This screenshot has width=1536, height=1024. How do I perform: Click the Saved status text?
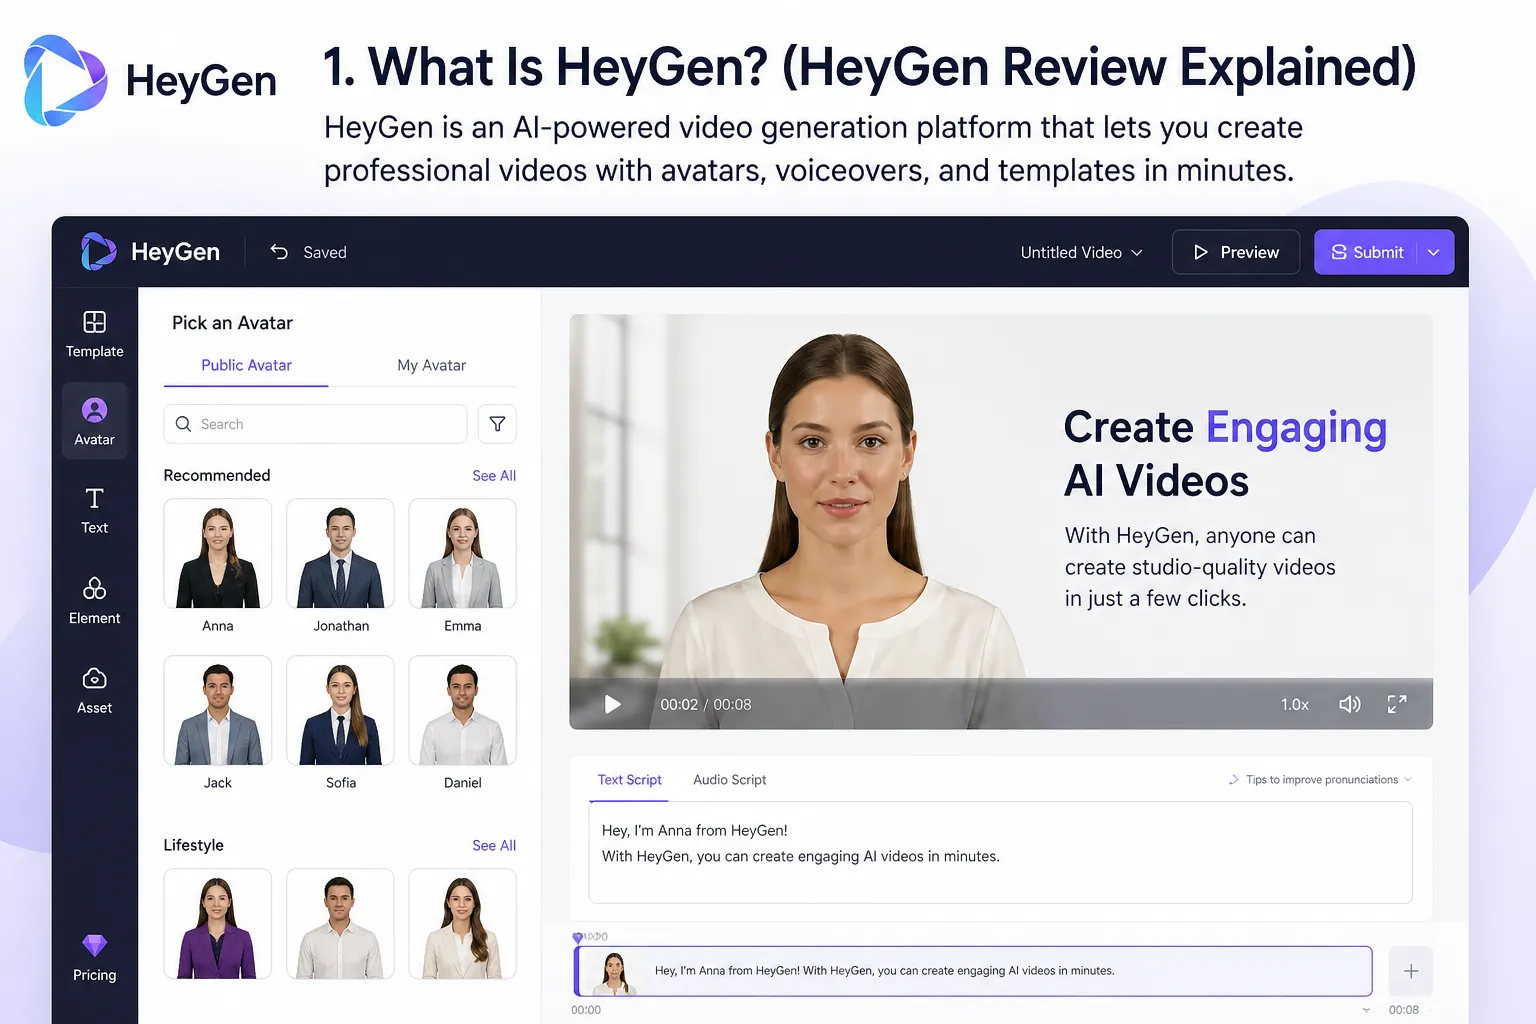[x=325, y=252]
